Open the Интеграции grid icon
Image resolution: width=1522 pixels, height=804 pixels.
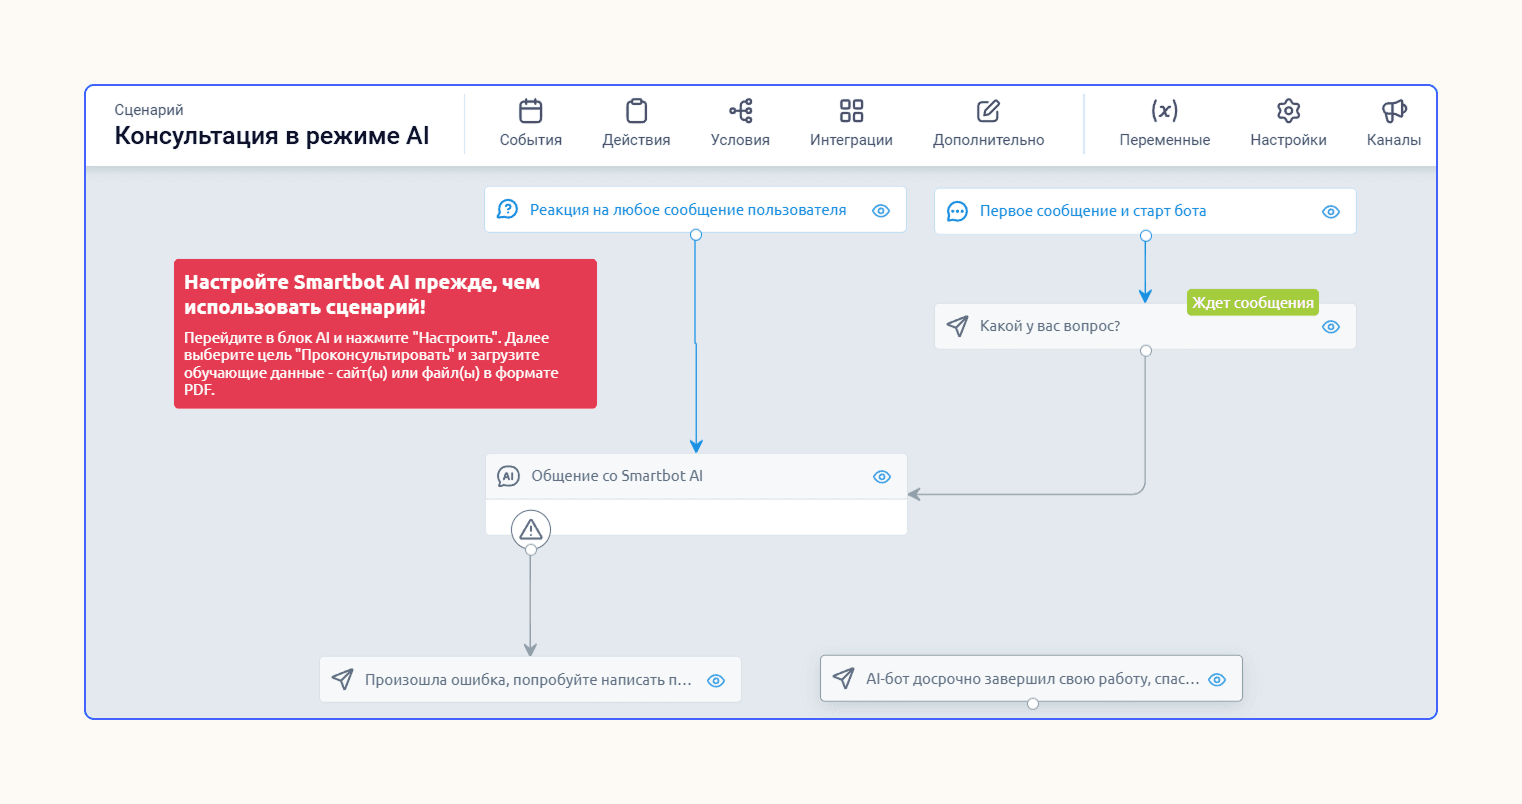tap(851, 110)
